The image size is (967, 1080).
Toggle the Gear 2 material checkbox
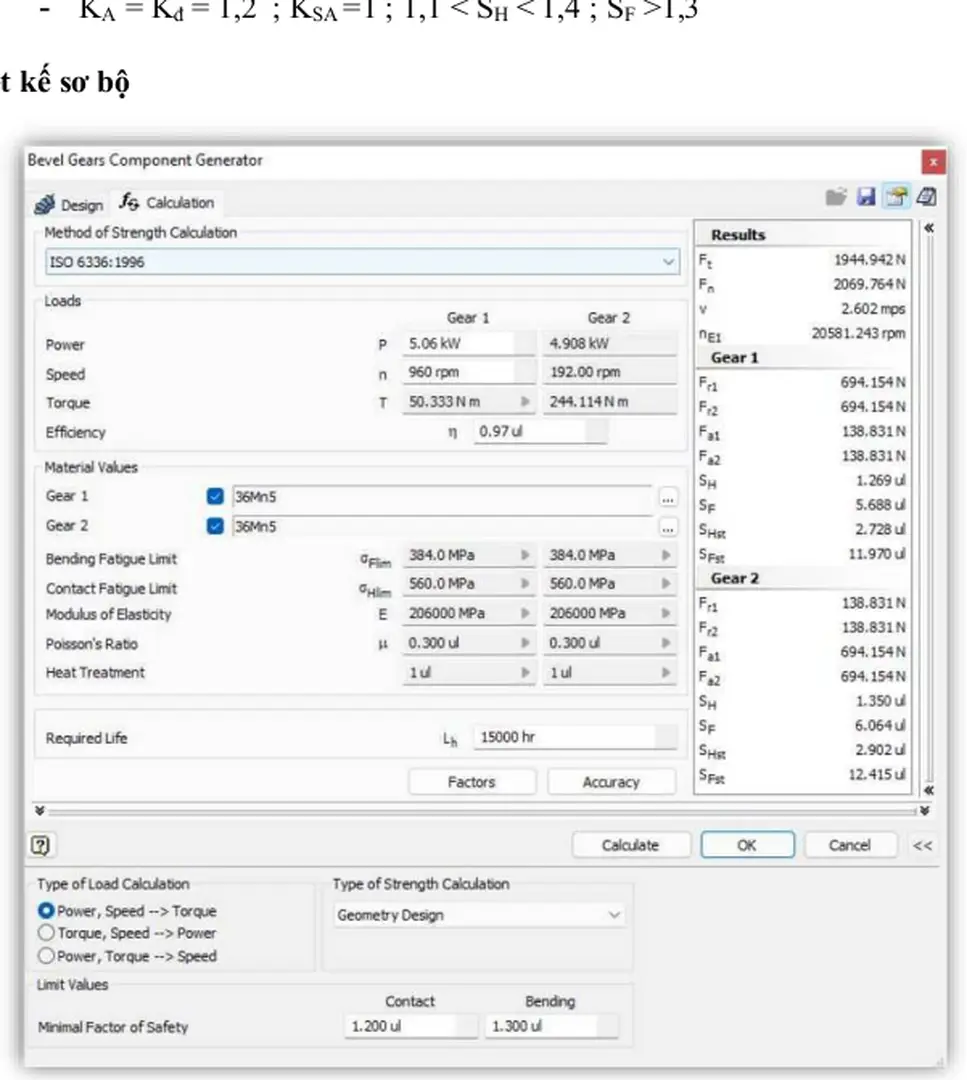tap(215, 526)
